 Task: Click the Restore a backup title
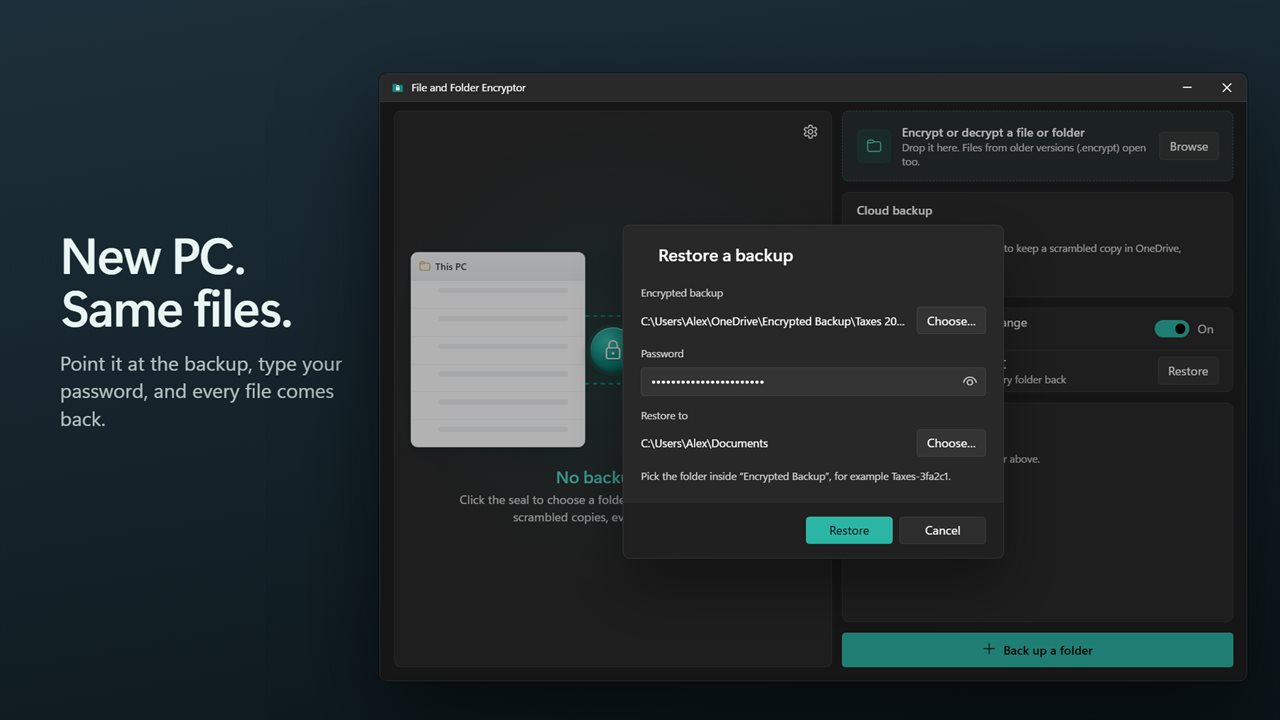pyautogui.click(x=725, y=256)
